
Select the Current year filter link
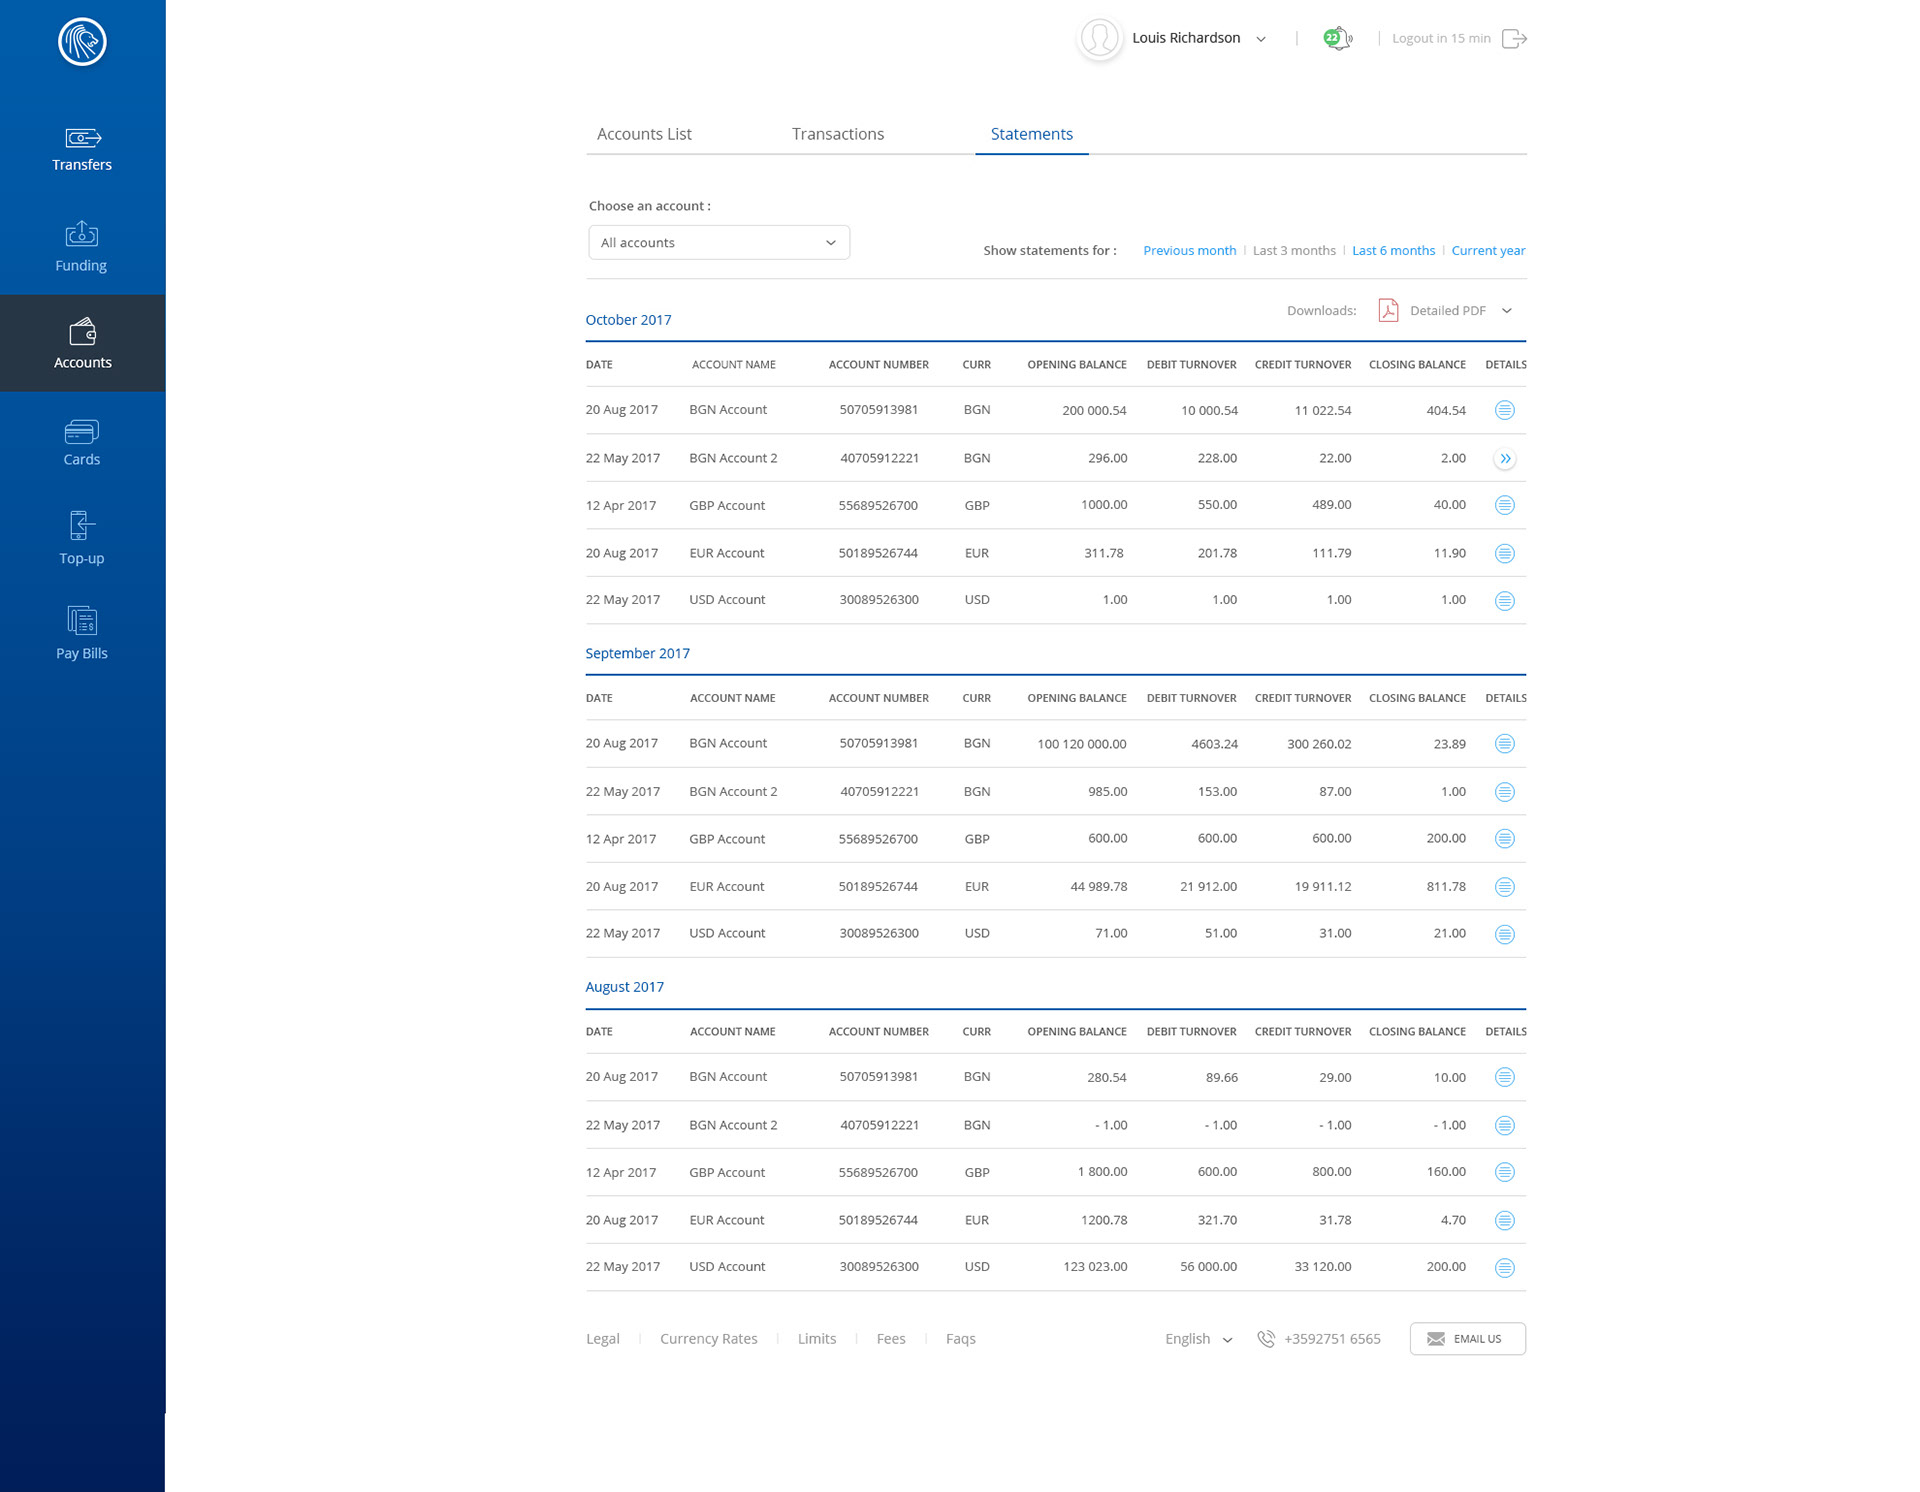point(1487,251)
